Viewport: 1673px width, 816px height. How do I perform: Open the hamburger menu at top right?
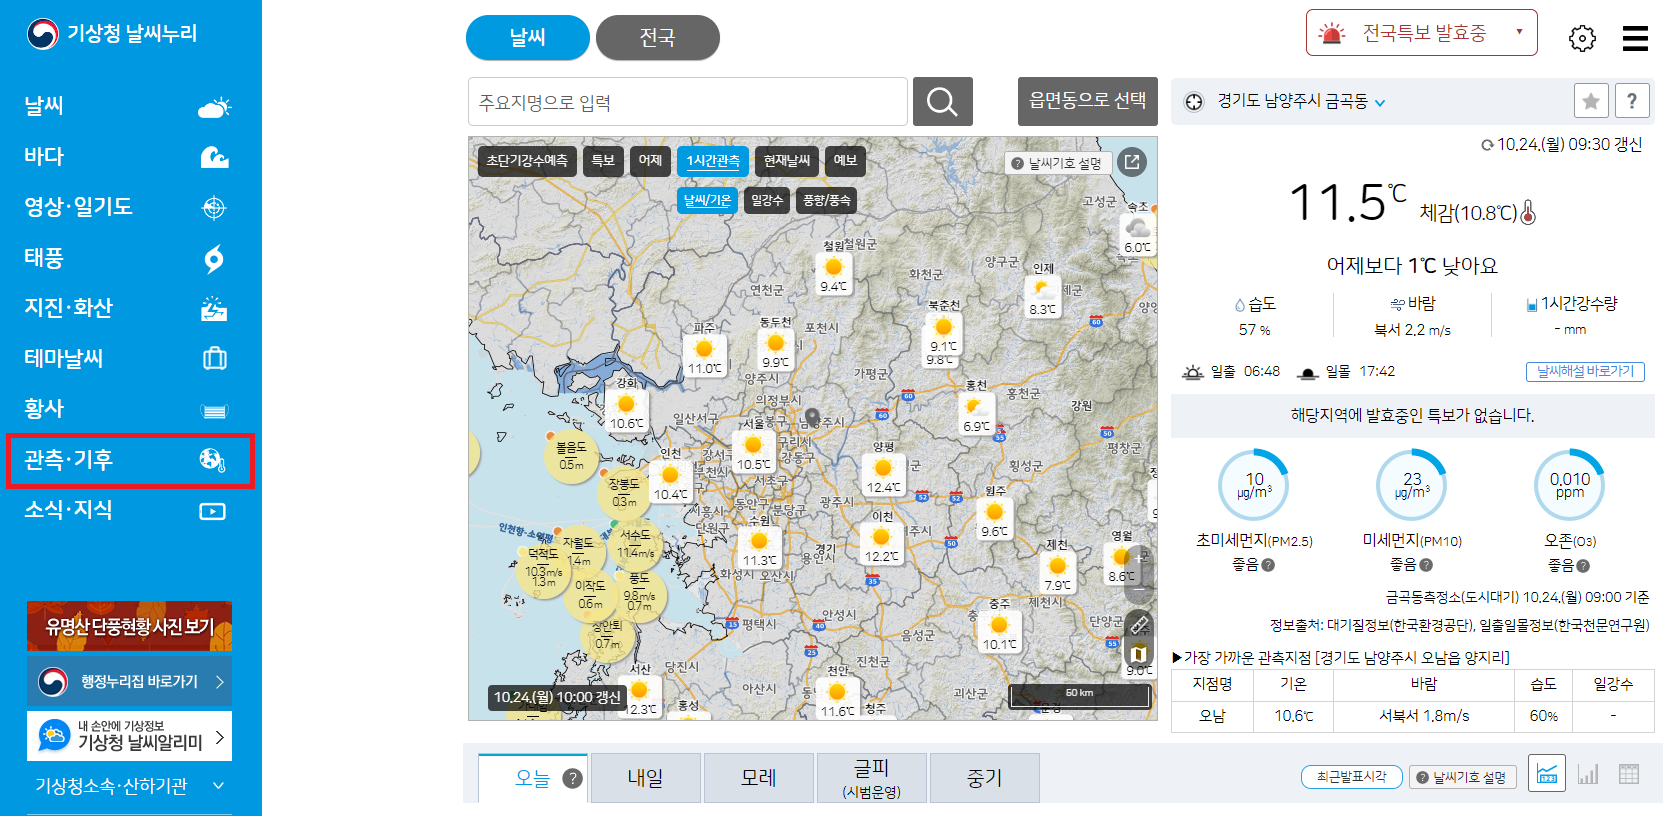[x=1635, y=38]
